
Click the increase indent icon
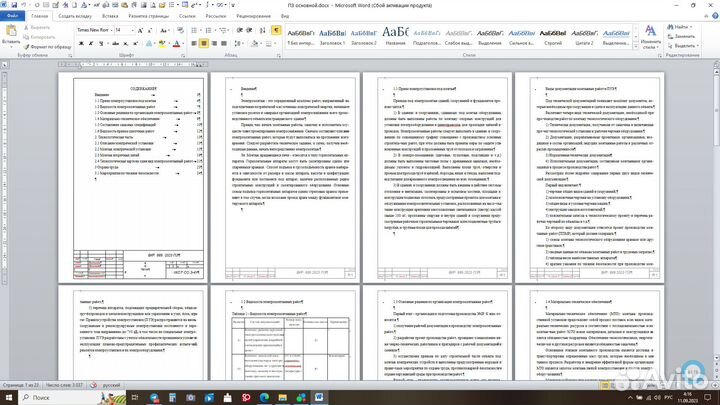pyautogui.click(x=249, y=30)
